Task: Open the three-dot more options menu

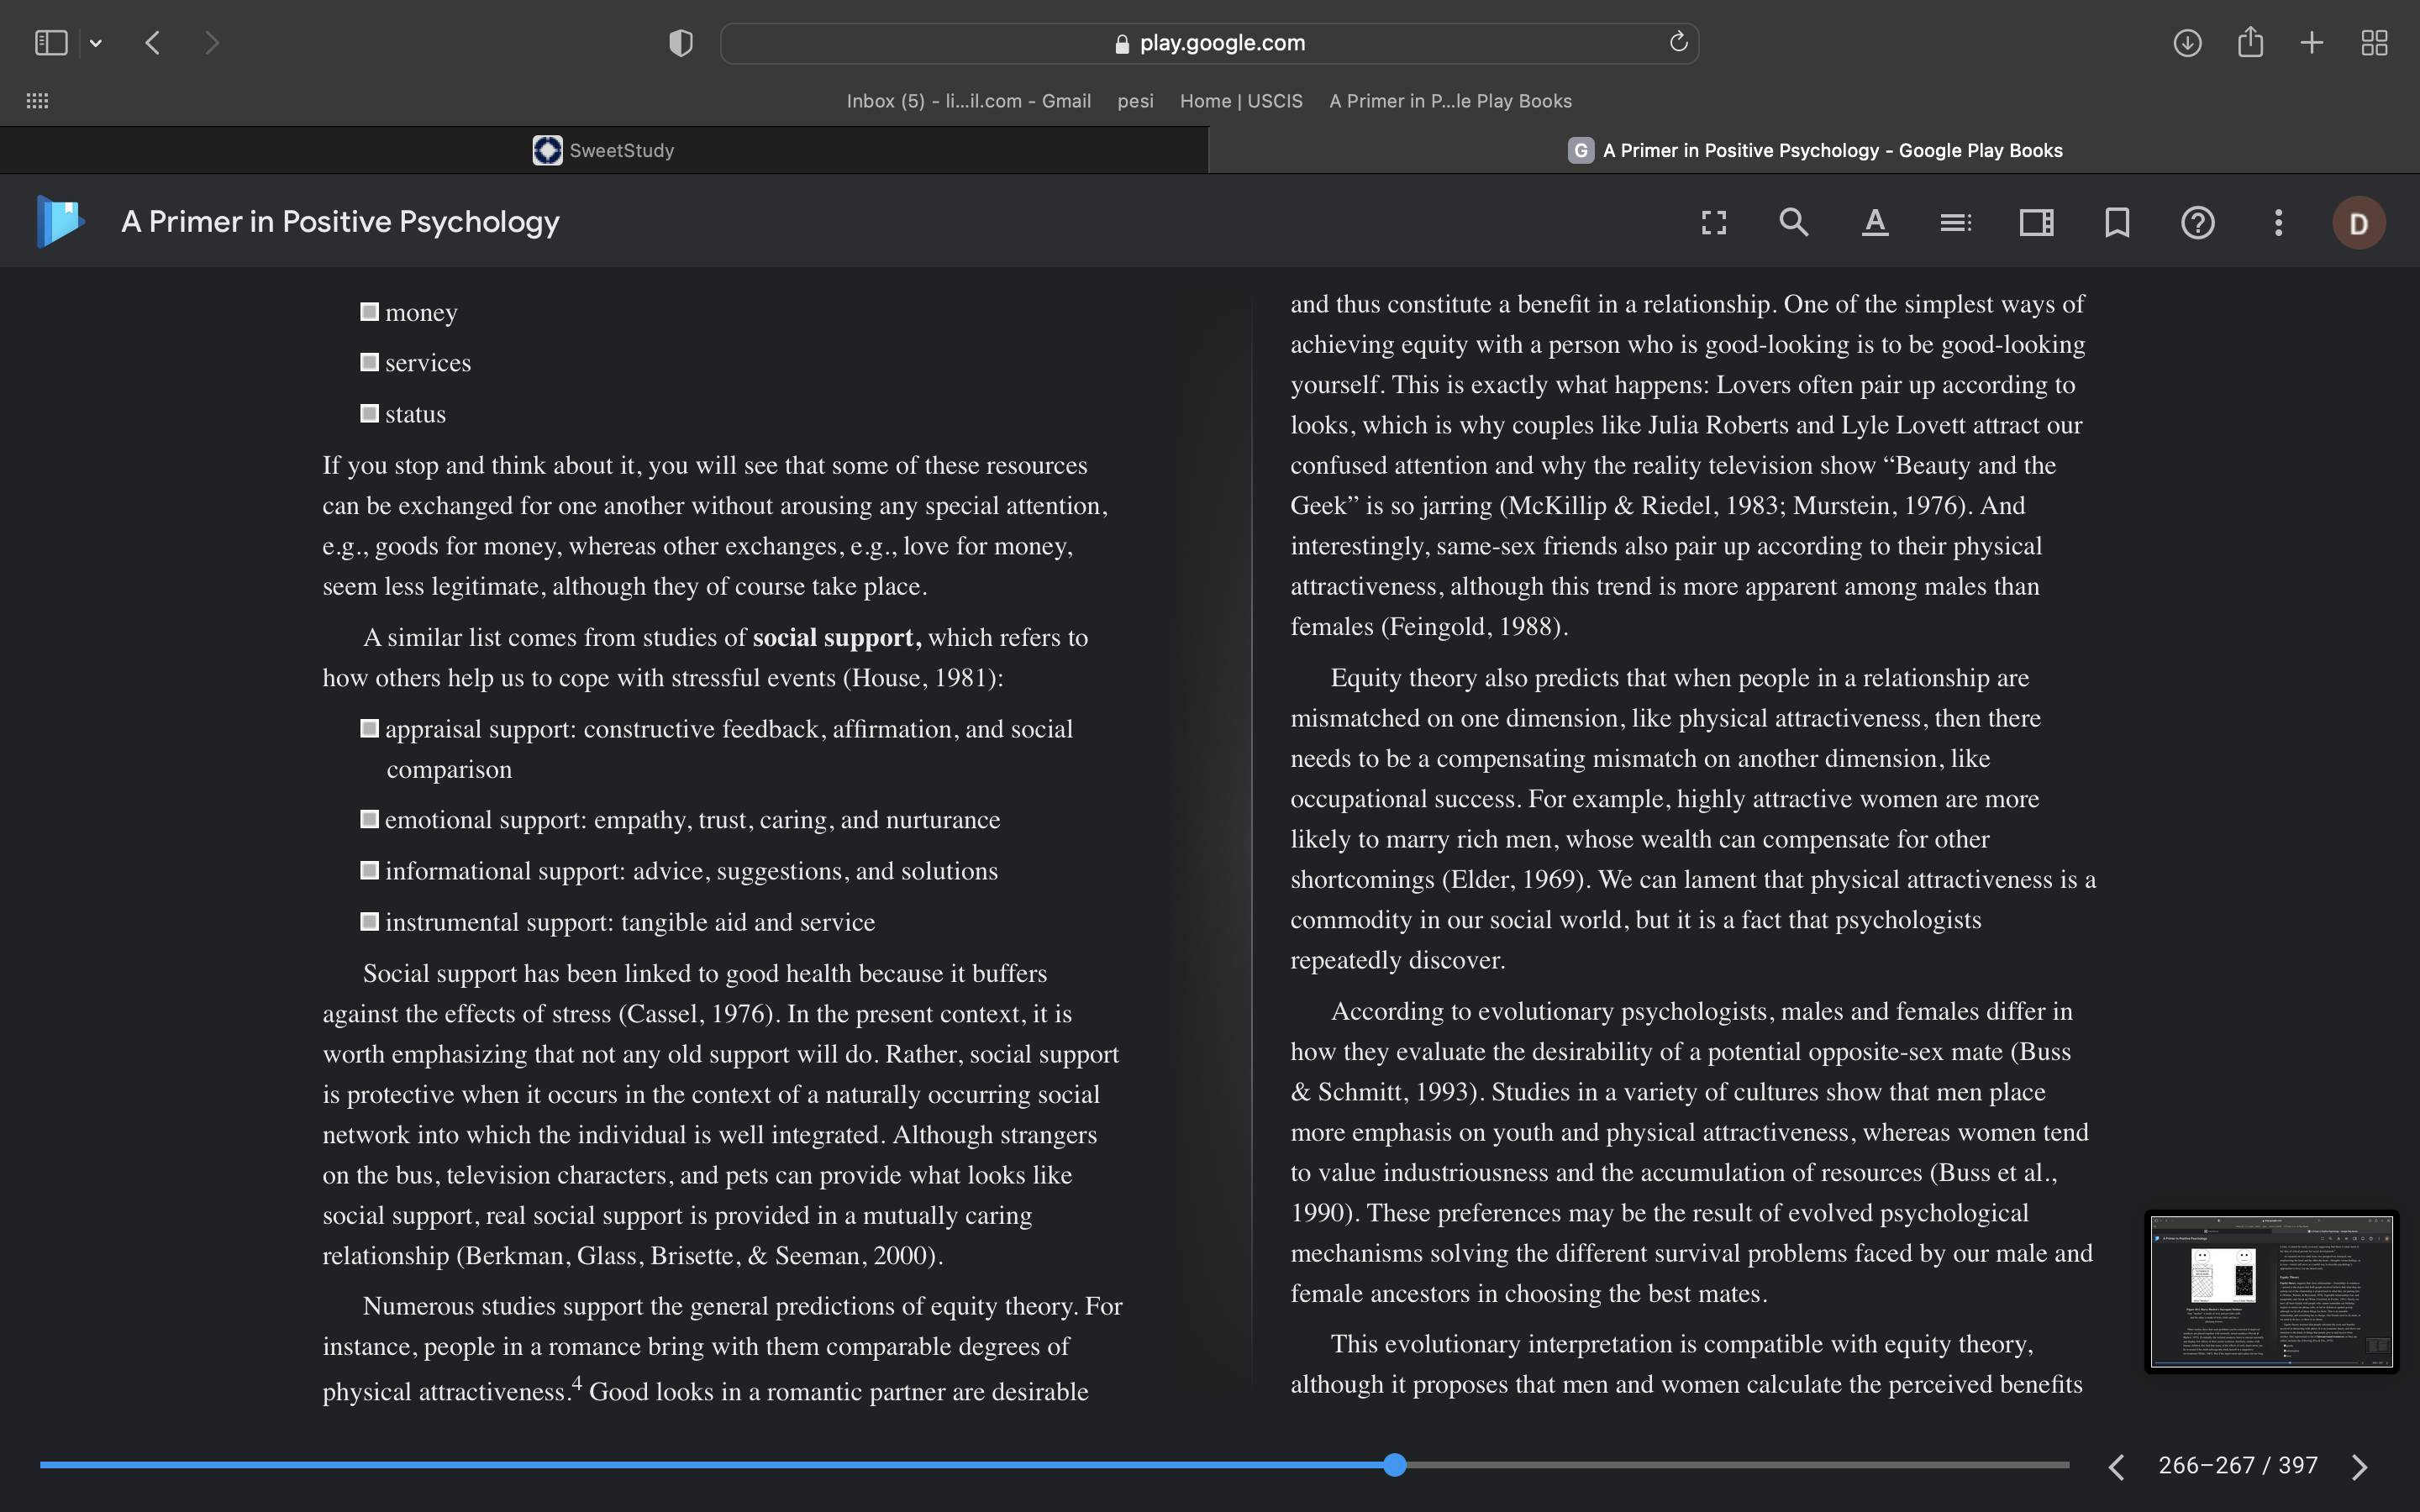Action: point(2278,222)
